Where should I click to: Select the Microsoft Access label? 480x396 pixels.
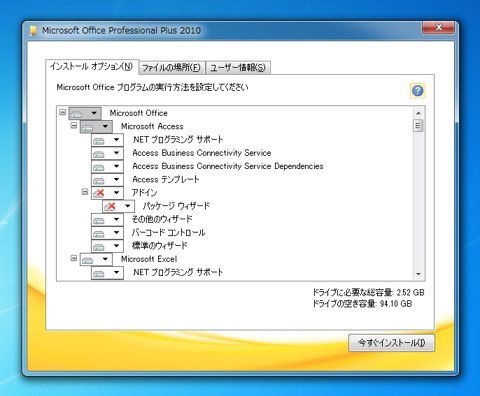(152, 126)
